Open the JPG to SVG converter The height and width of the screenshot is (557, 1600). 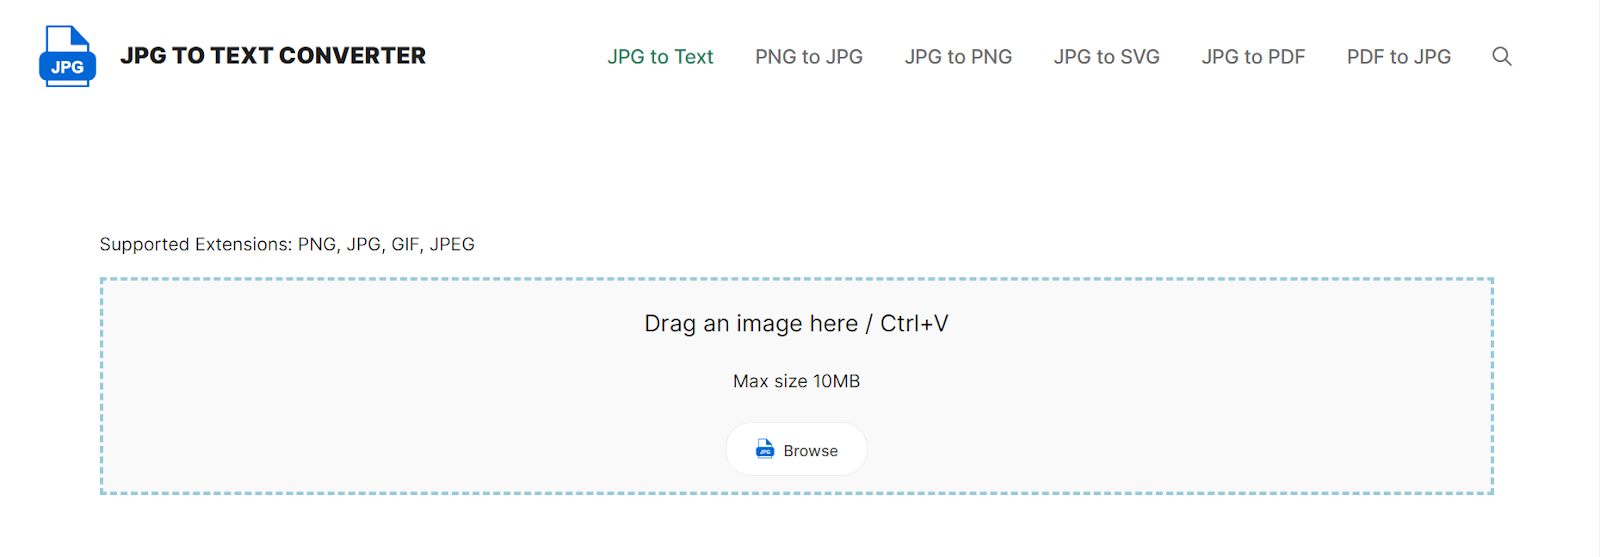[1106, 57]
